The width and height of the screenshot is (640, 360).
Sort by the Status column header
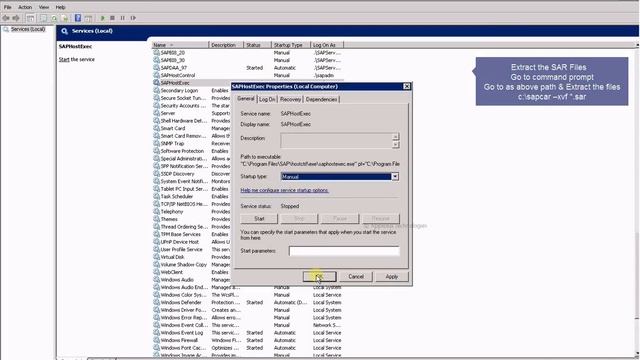click(257, 45)
